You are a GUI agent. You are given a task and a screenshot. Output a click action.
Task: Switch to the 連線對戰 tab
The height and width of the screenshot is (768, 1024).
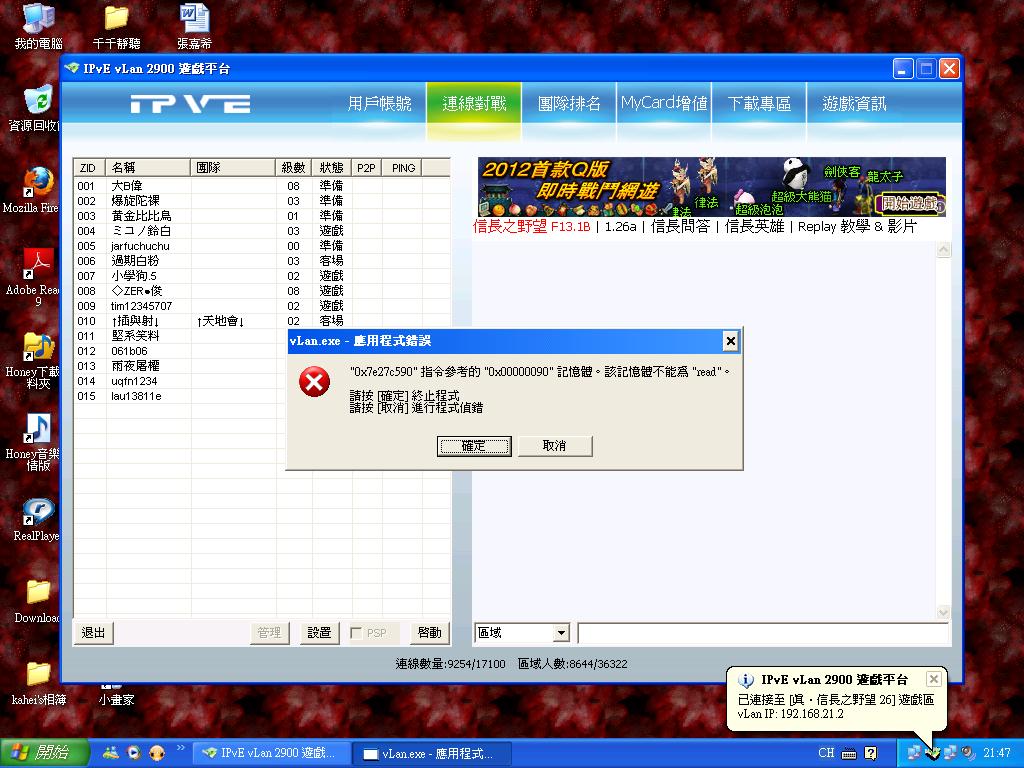pyautogui.click(x=474, y=104)
